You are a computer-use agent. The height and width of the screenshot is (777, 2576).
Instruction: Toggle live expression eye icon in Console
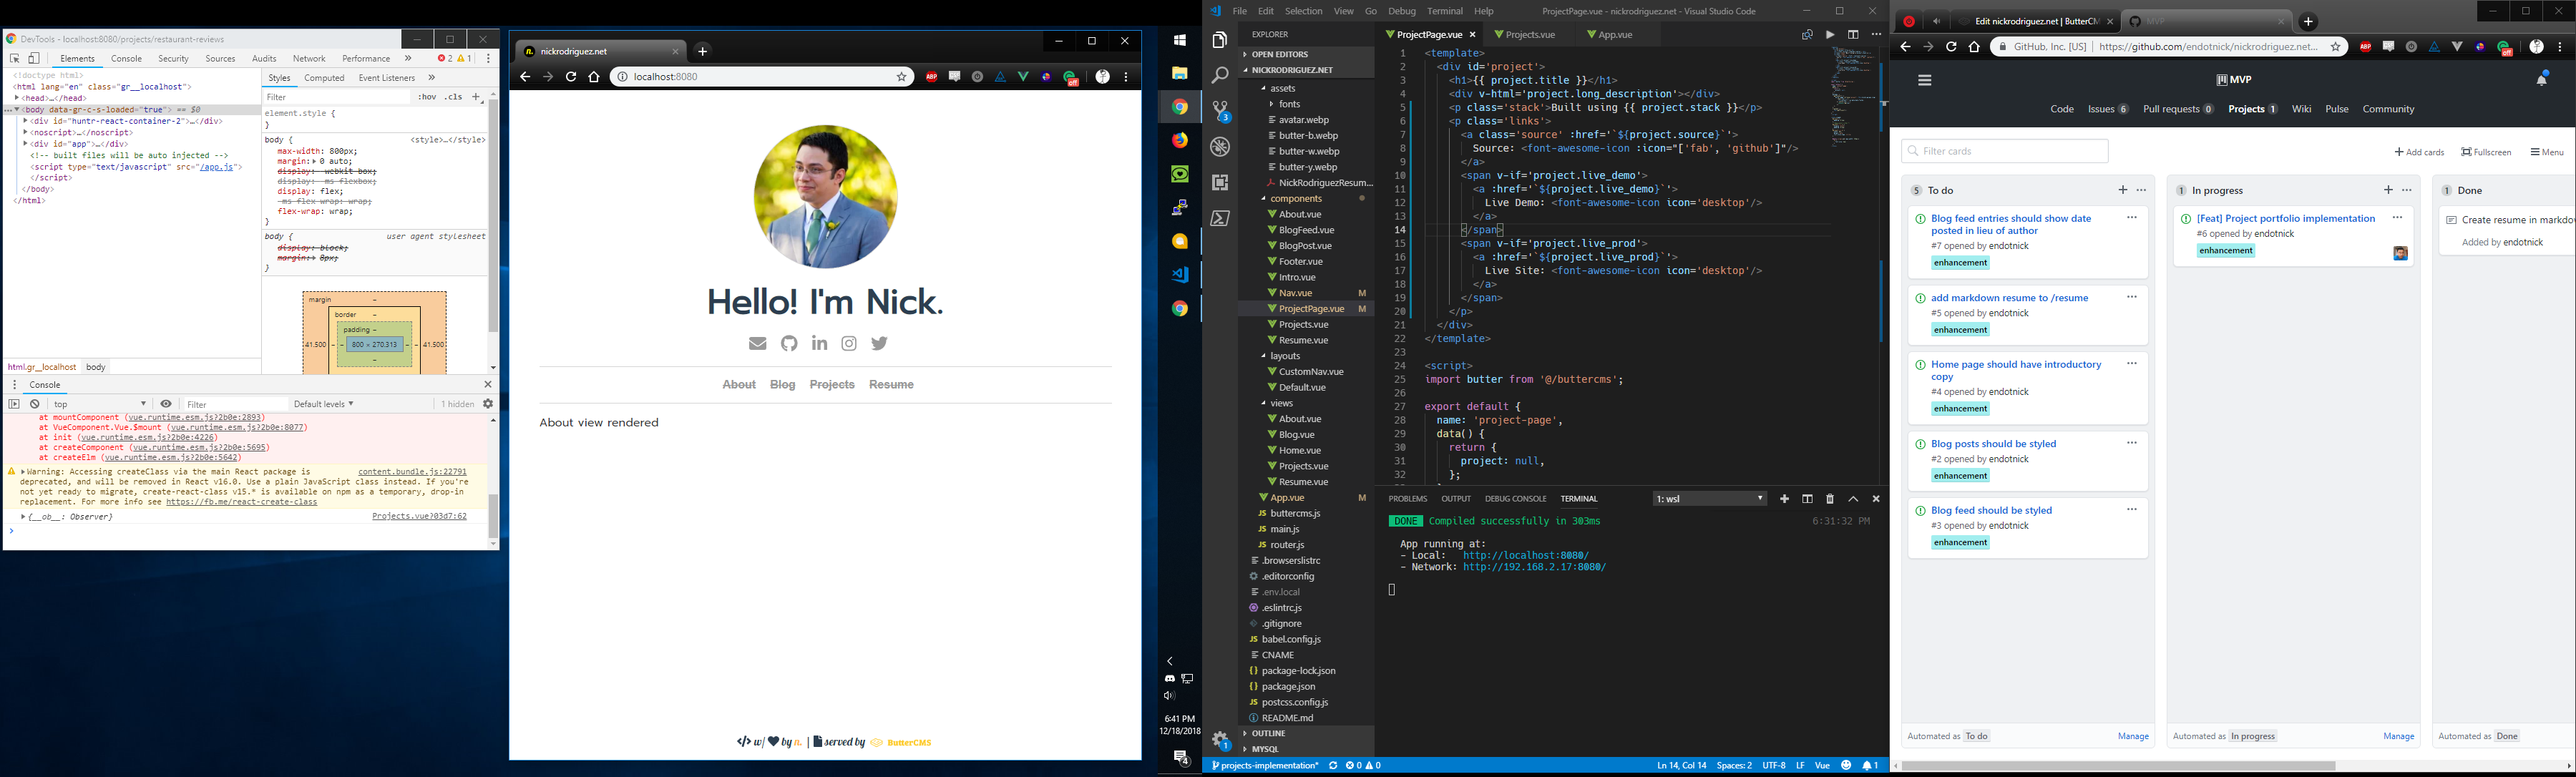(x=166, y=404)
